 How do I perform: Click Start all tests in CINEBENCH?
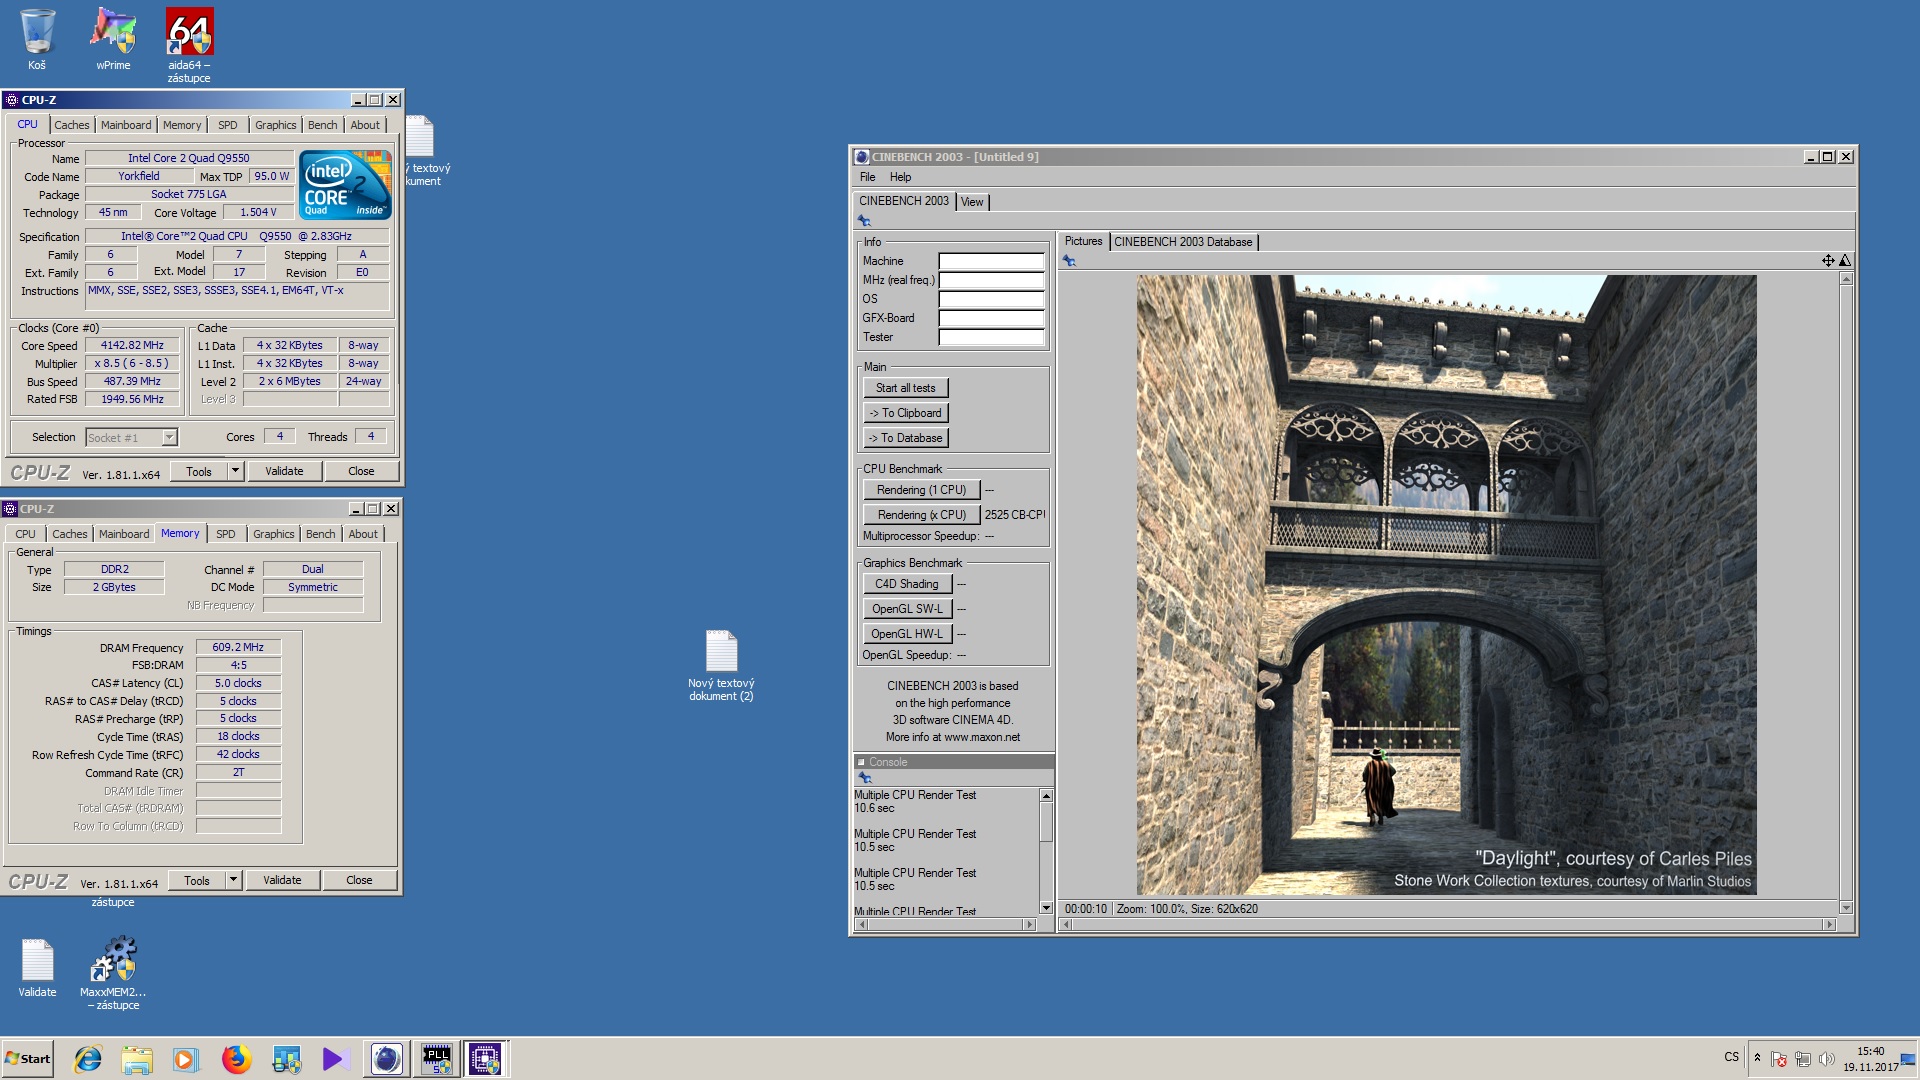[906, 388]
